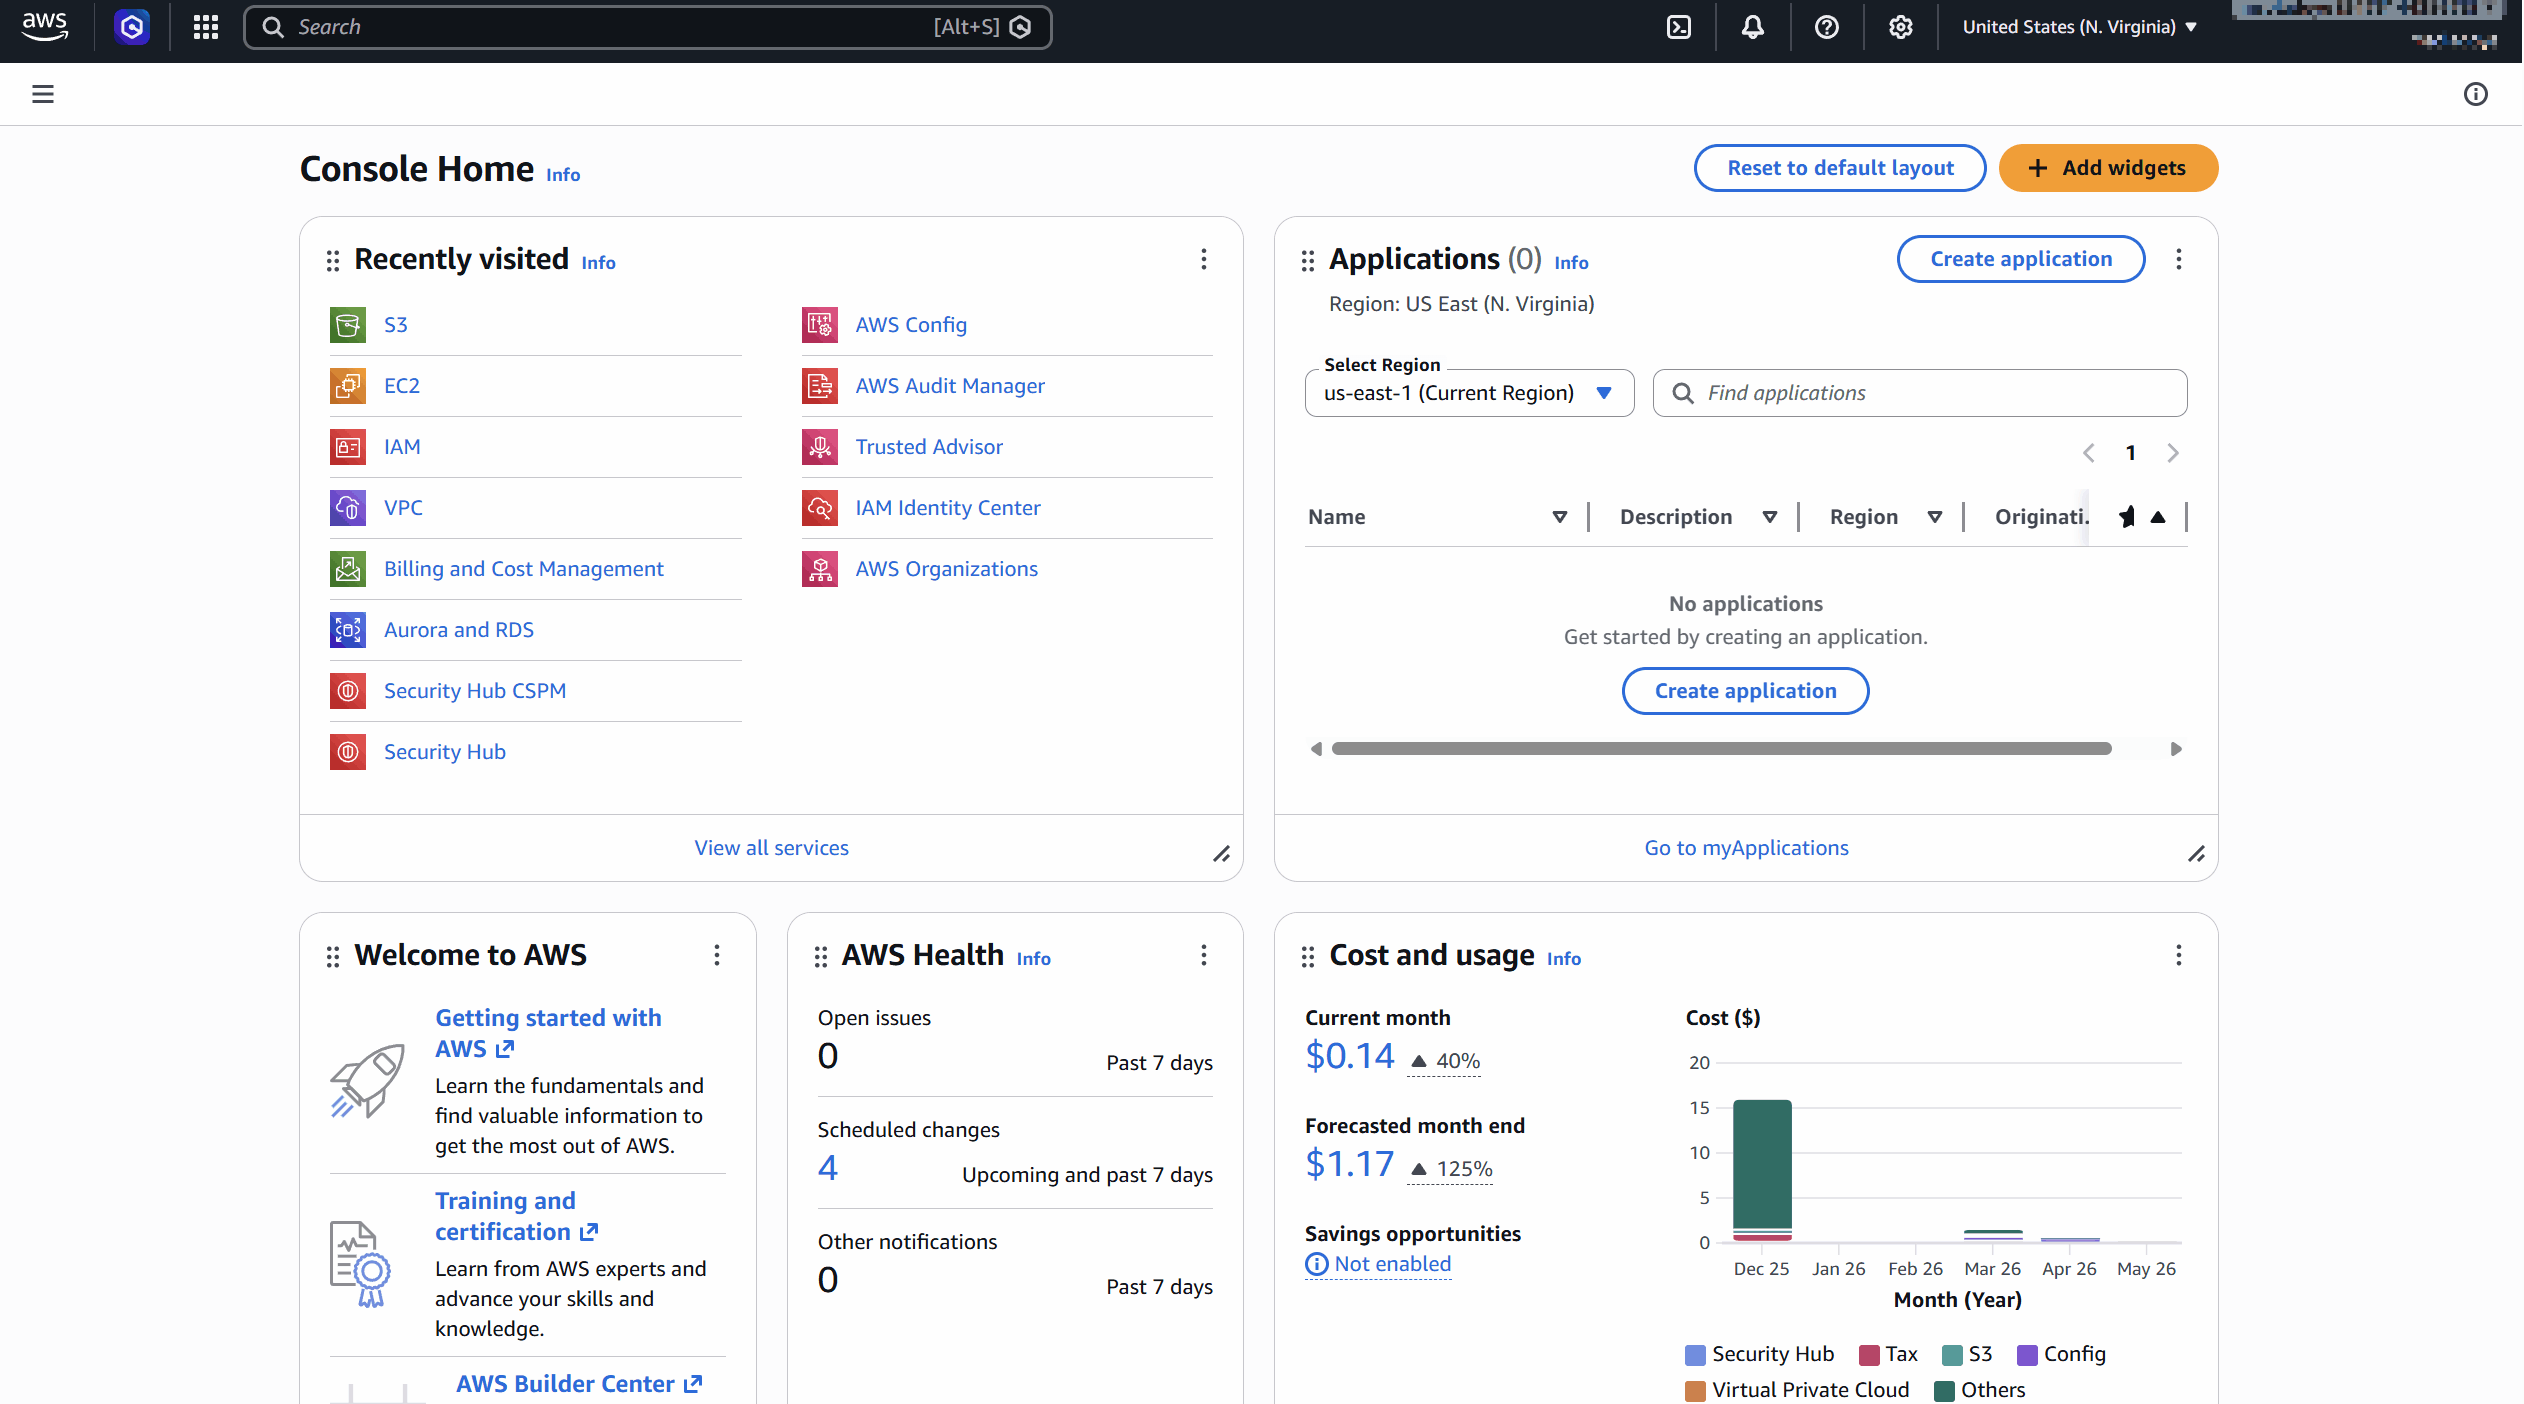Viewport: 2524px width, 1404px height.
Task: Click the VPC service icon
Action: (348, 508)
